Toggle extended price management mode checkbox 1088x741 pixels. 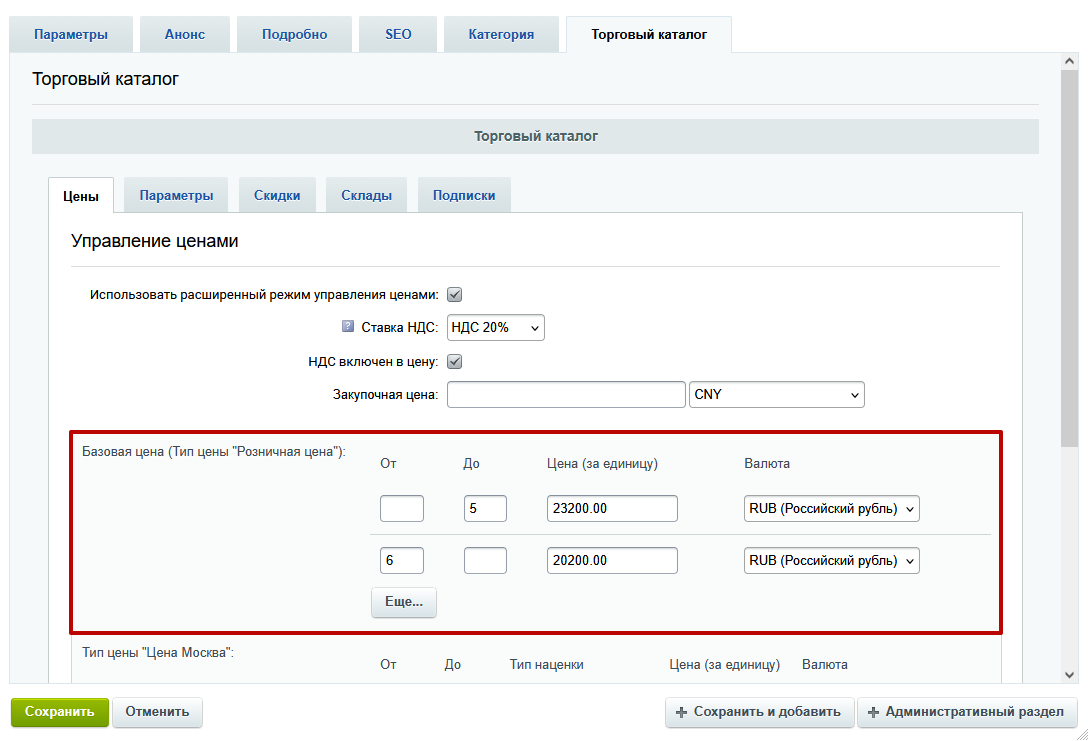[454, 295]
